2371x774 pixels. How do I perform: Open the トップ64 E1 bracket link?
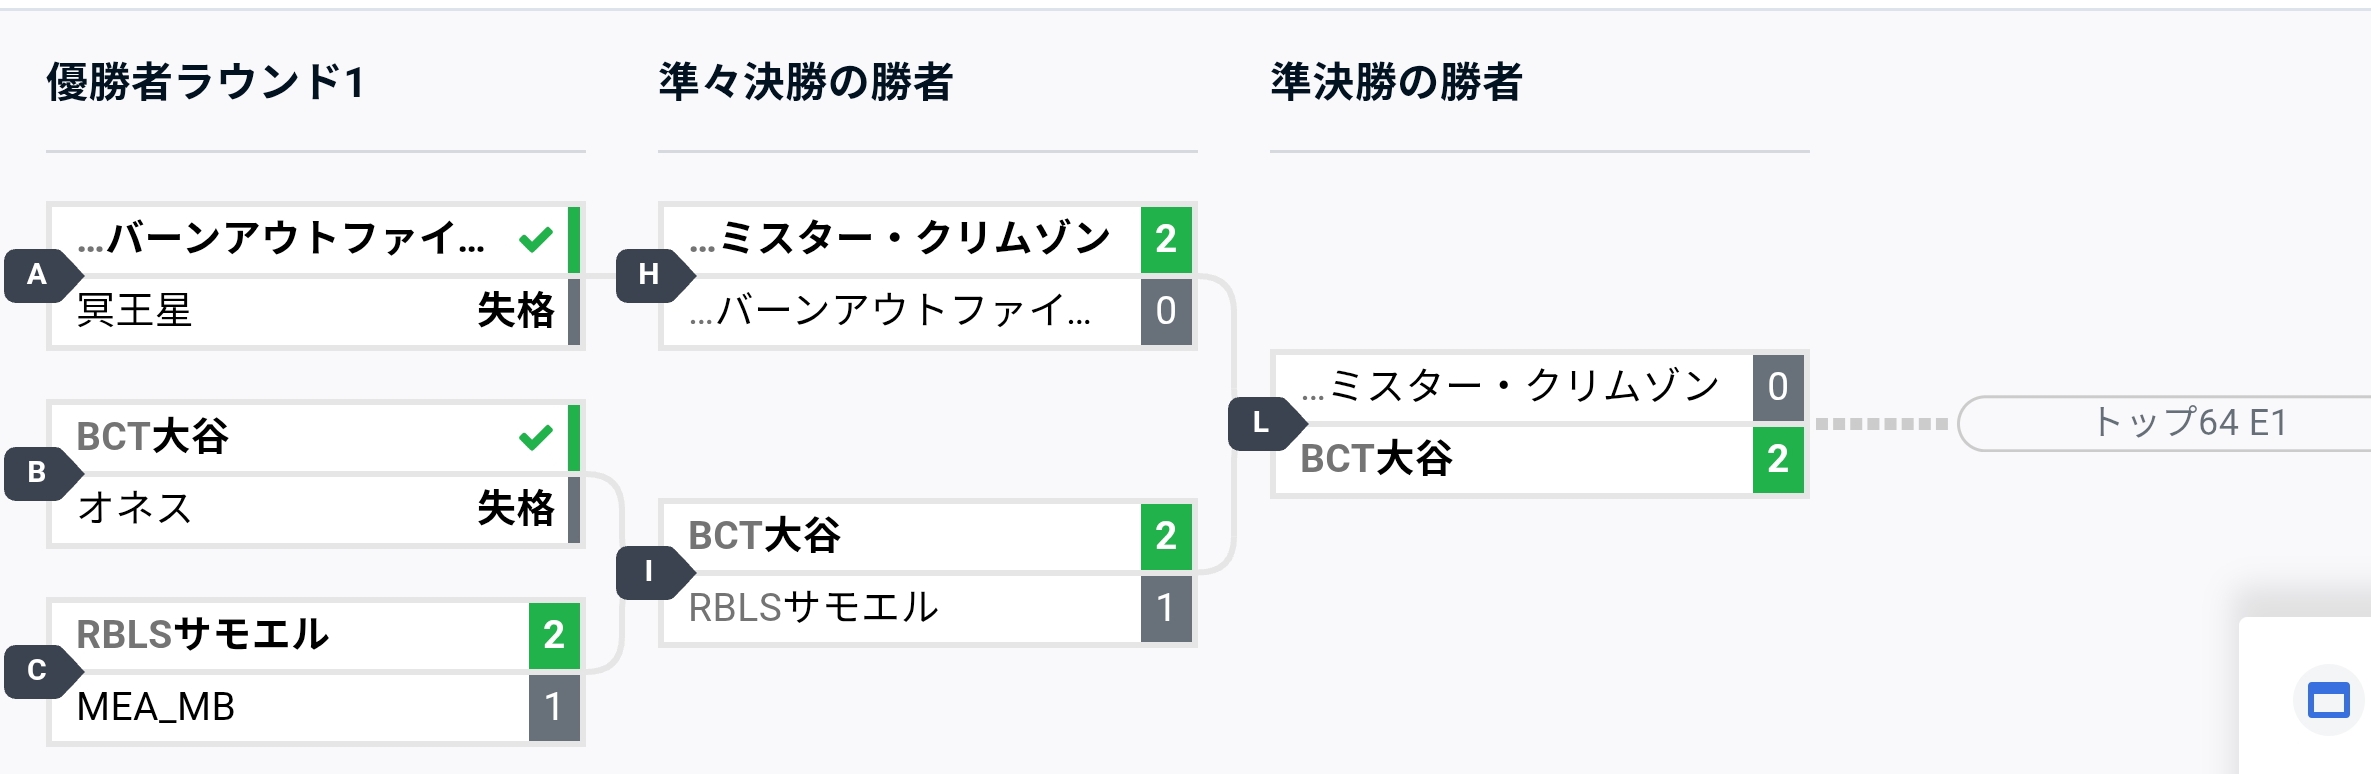[2188, 423]
